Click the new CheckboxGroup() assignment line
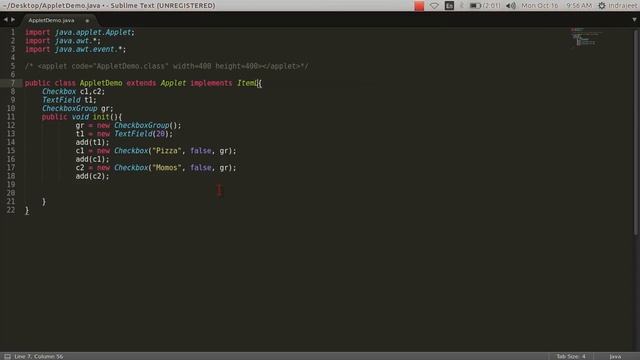Image resolution: width=640 pixels, height=360 pixels. (x=128, y=125)
